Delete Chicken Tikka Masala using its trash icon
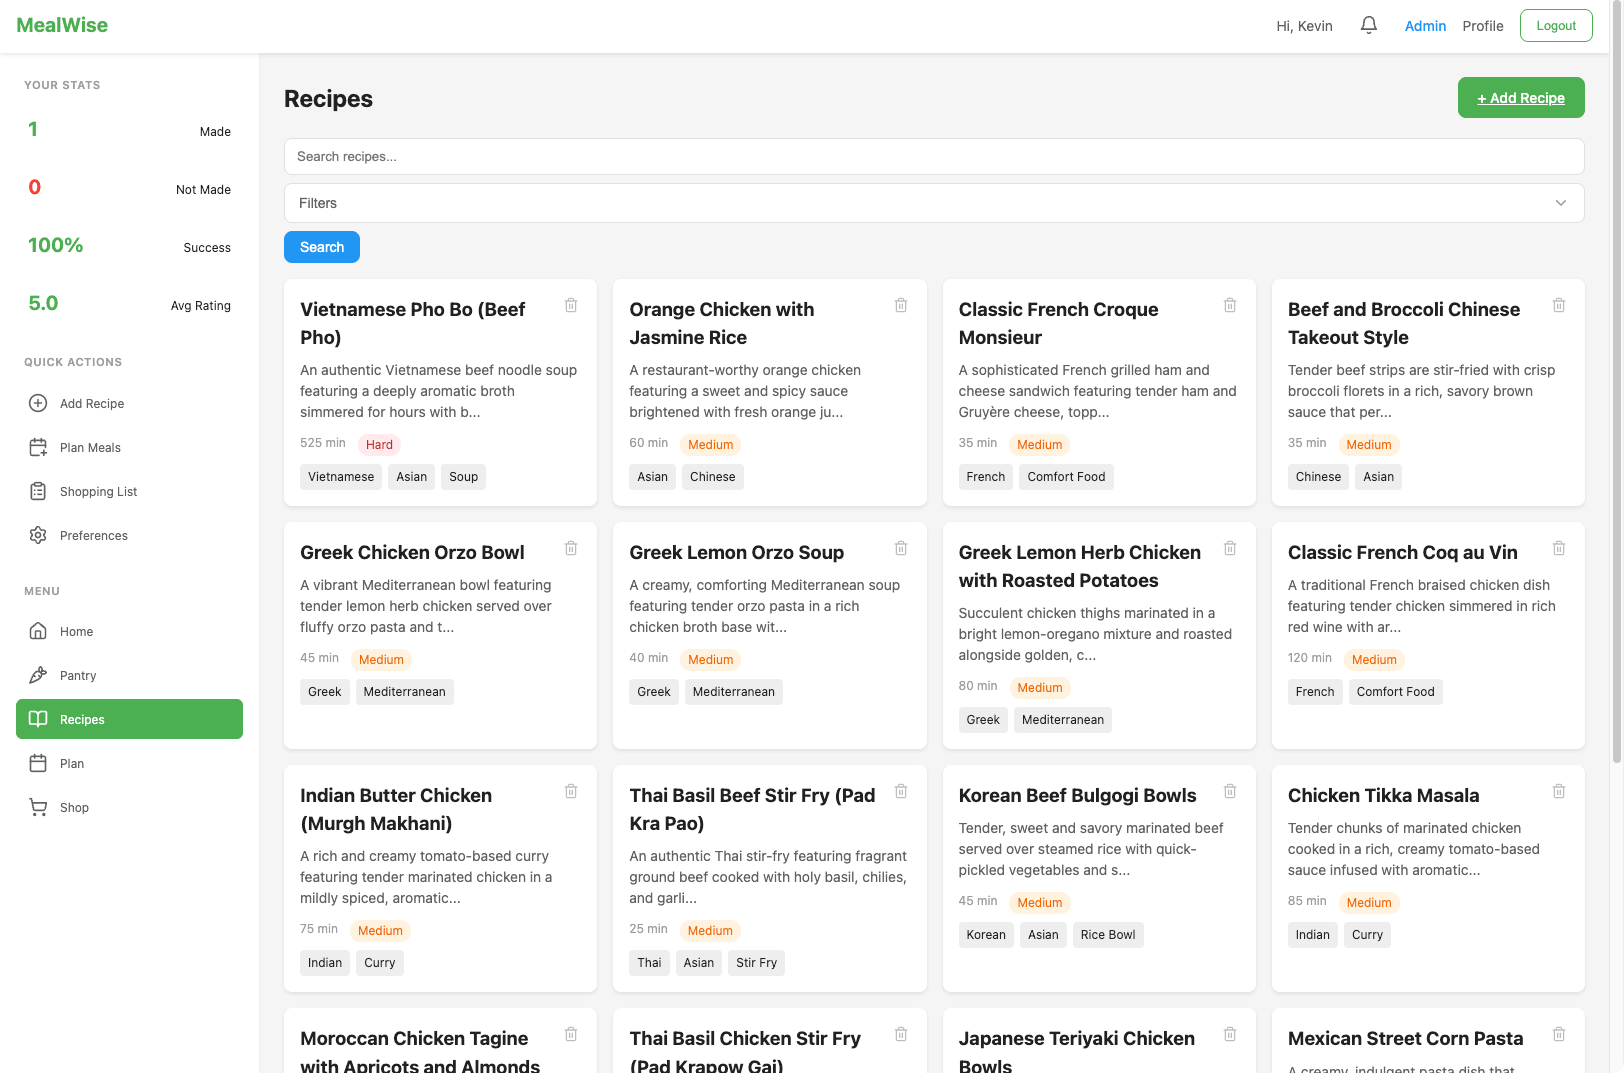The width and height of the screenshot is (1624, 1073). [1559, 791]
